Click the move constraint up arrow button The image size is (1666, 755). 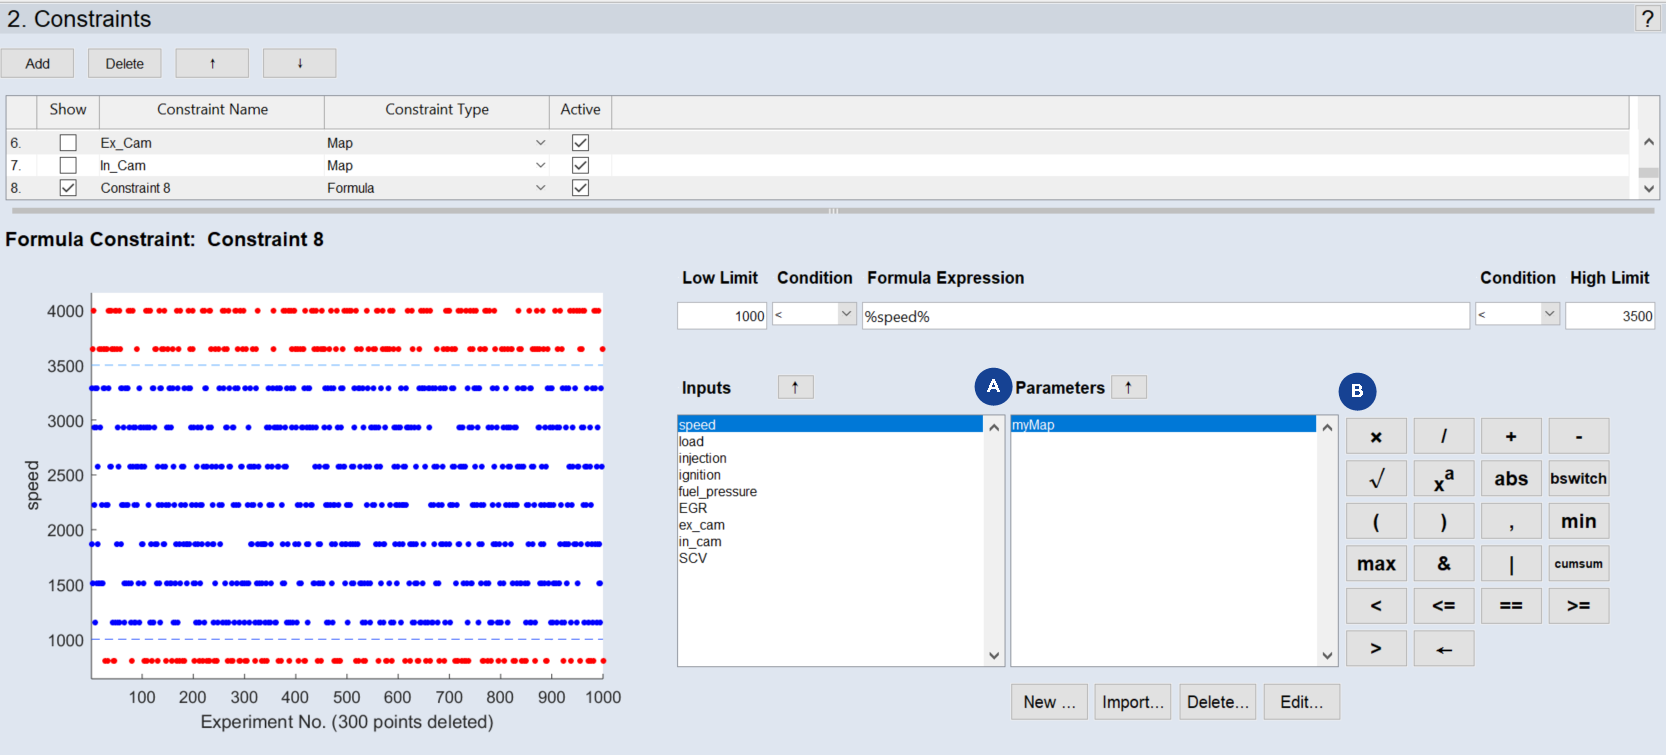(x=212, y=63)
